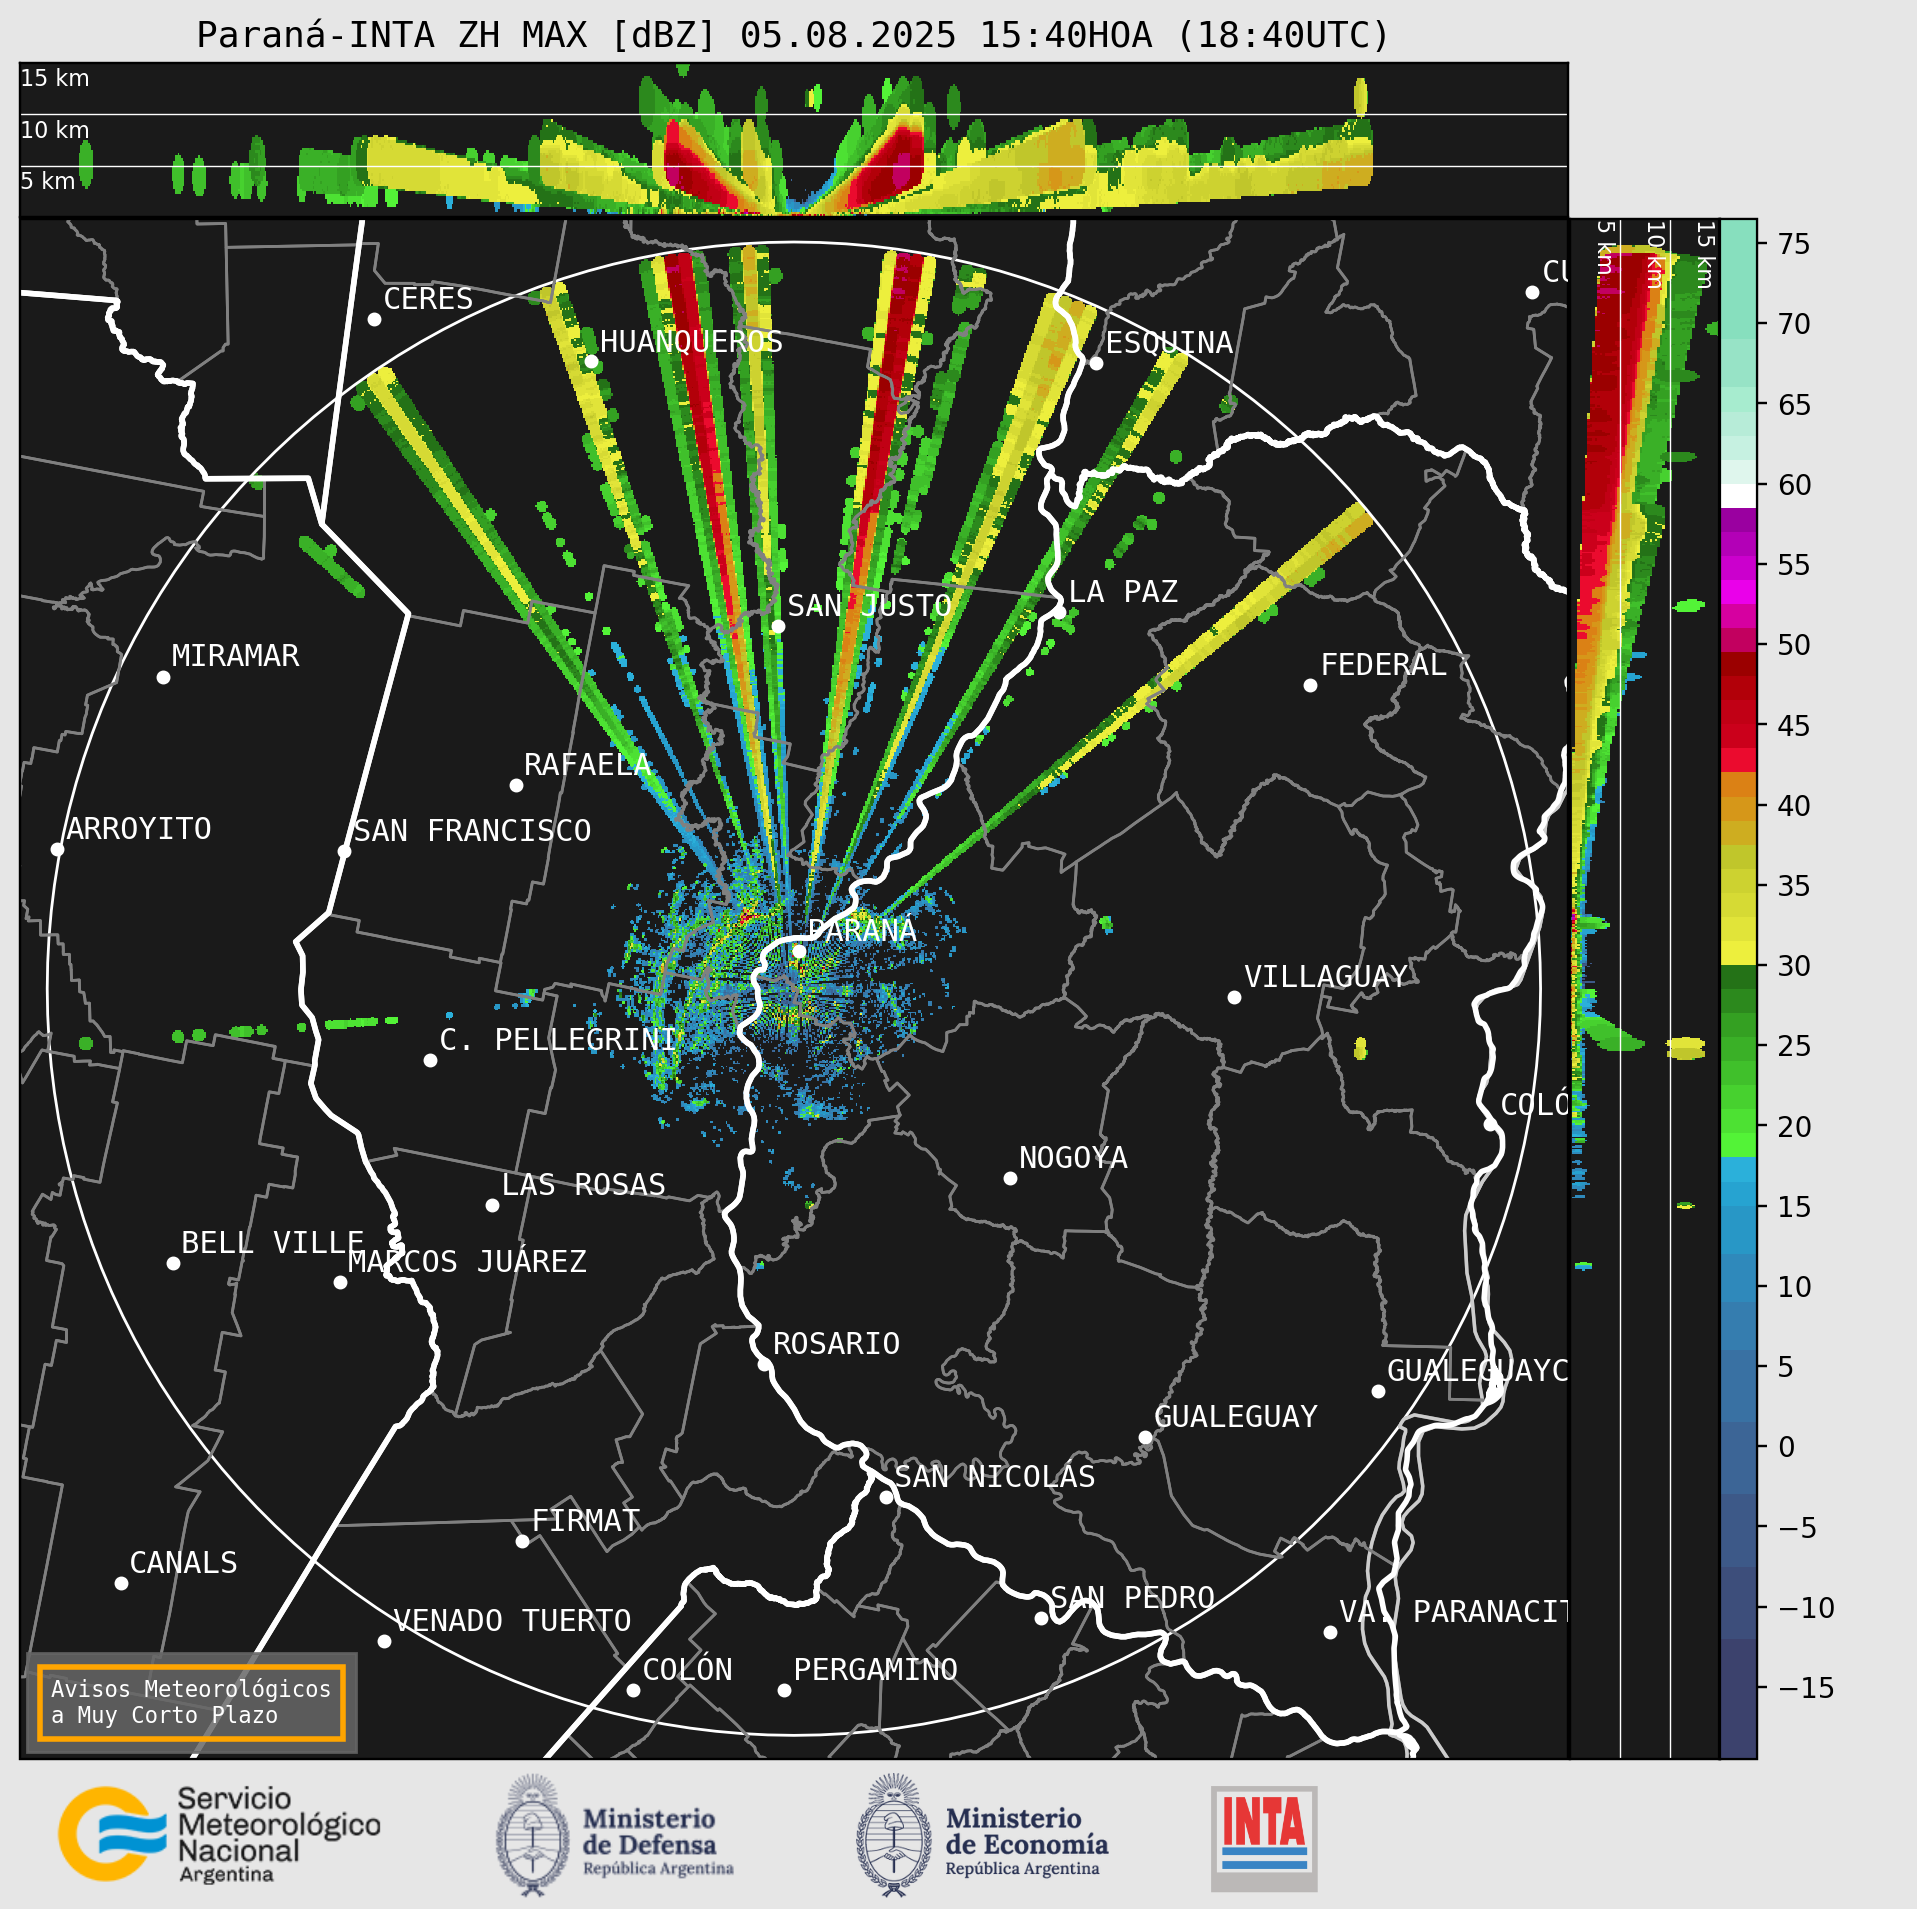Image resolution: width=1917 pixels, height=1909 pixels.
Task: Click the FEDERAL city label
Action: tap(1383, 664)
